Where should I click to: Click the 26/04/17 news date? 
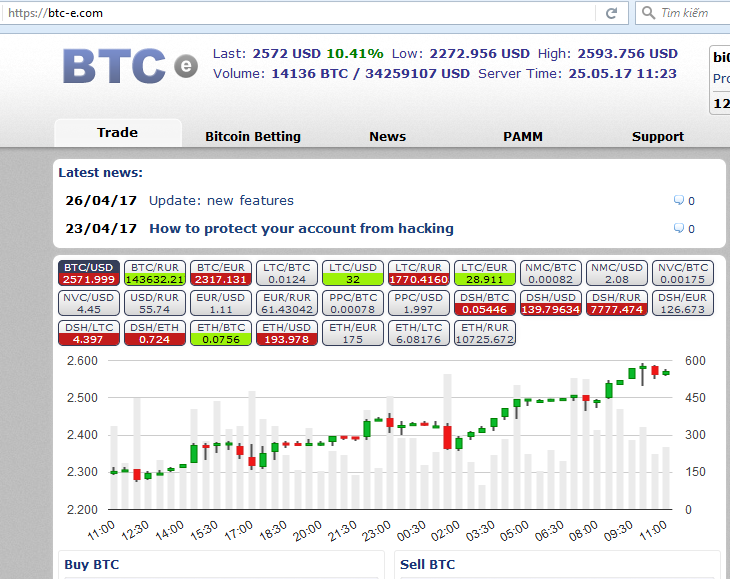pos(101,201)
